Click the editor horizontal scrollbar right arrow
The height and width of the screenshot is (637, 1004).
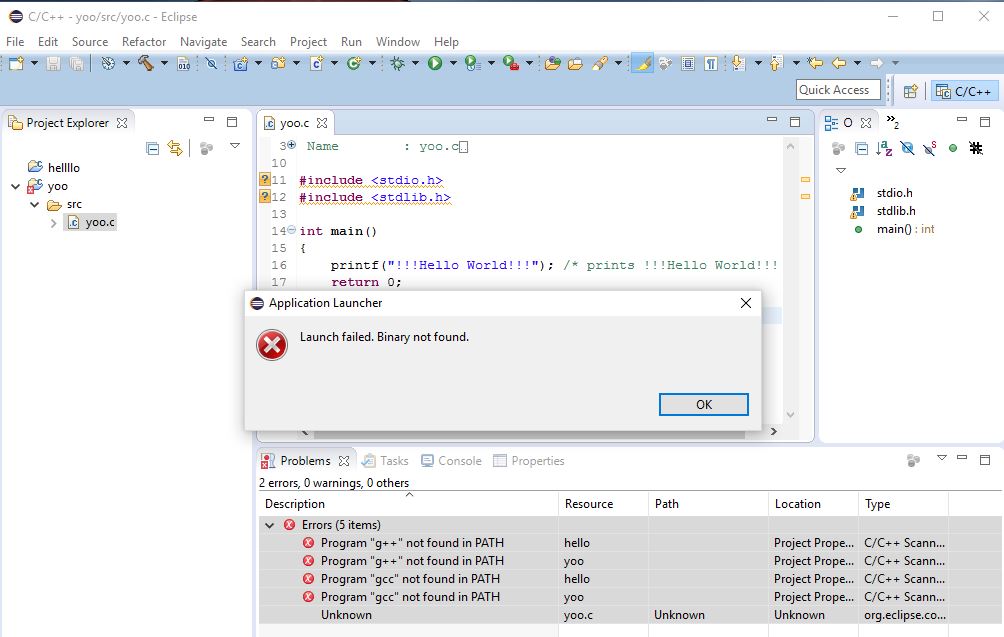(773, 431)
